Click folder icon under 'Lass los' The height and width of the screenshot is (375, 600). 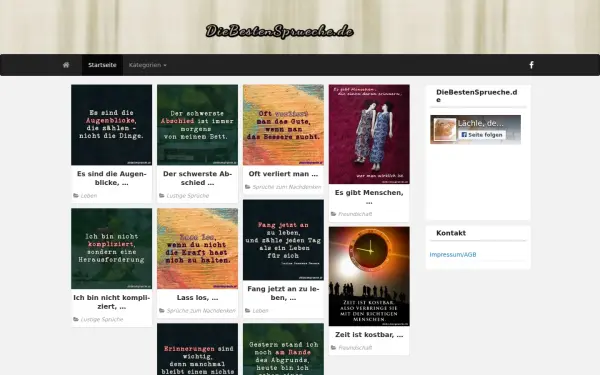pyautogui.click(x=161, y=311)
